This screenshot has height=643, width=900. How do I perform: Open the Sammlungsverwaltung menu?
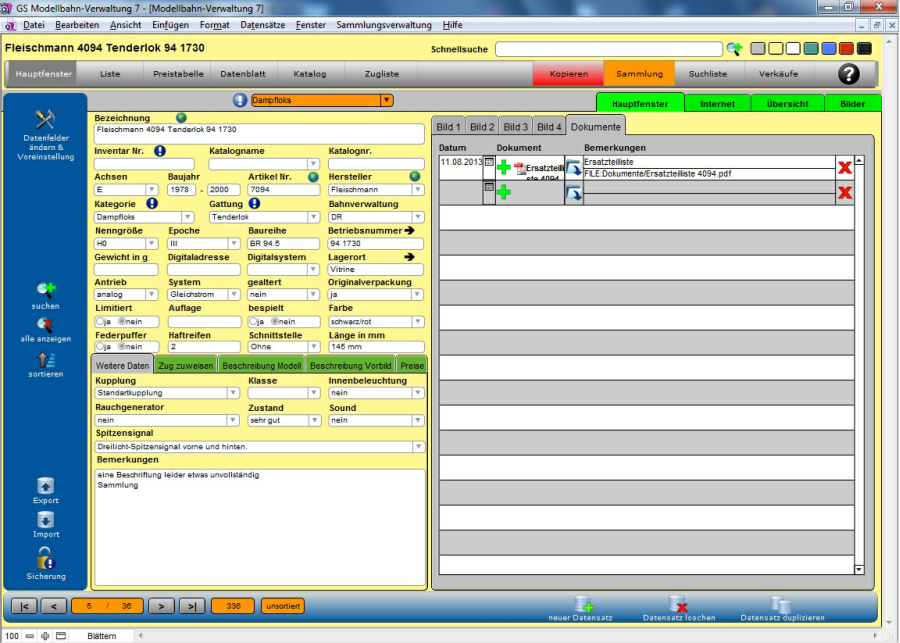click(x=384, y=25)
